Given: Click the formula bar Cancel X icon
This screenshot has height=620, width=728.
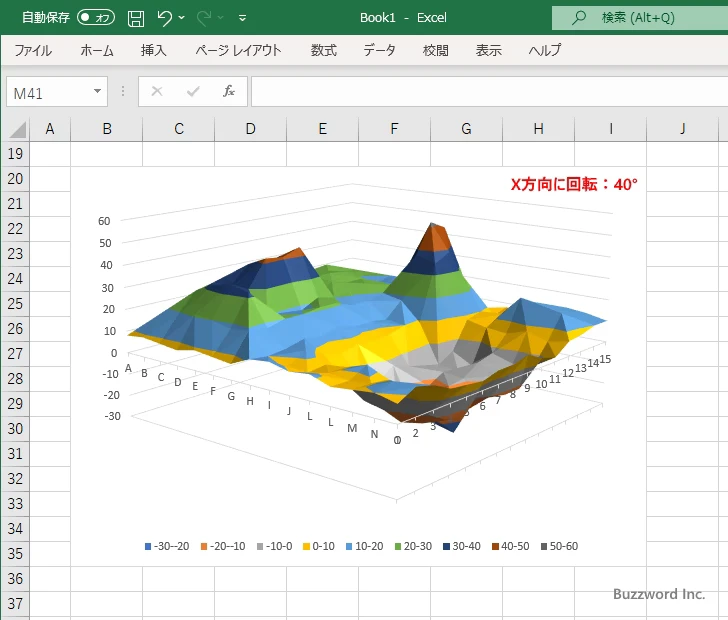Looking at the screenshot, I should (157, 91).
